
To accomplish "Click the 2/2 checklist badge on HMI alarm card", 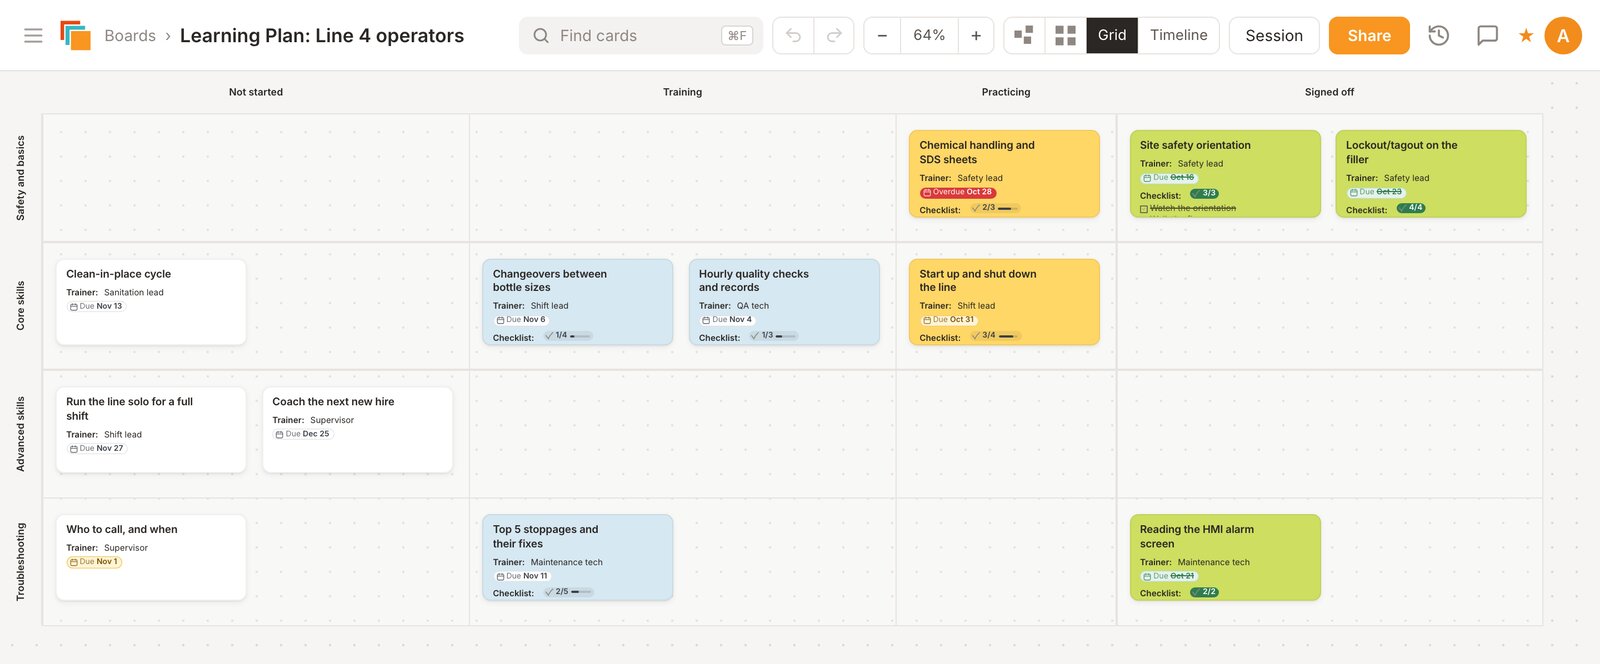I will 1205,592.
